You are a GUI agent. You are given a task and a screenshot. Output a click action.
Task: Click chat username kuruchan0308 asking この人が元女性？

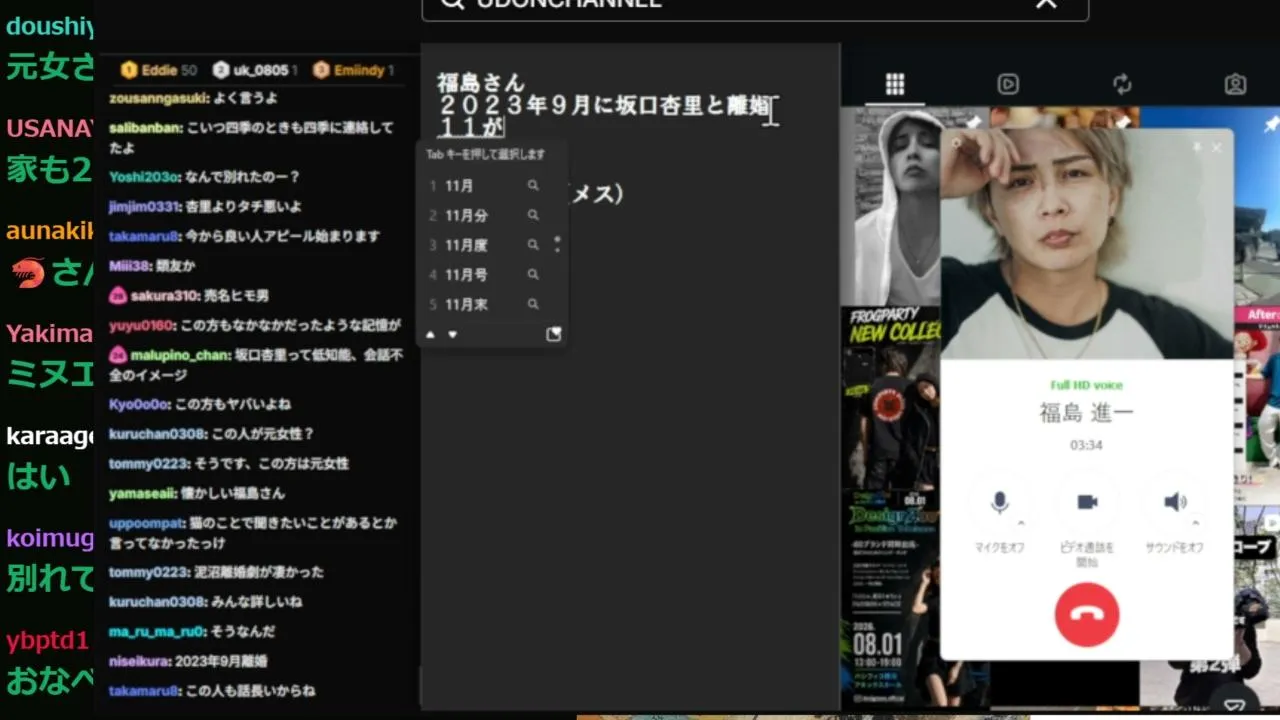point(157,434)
